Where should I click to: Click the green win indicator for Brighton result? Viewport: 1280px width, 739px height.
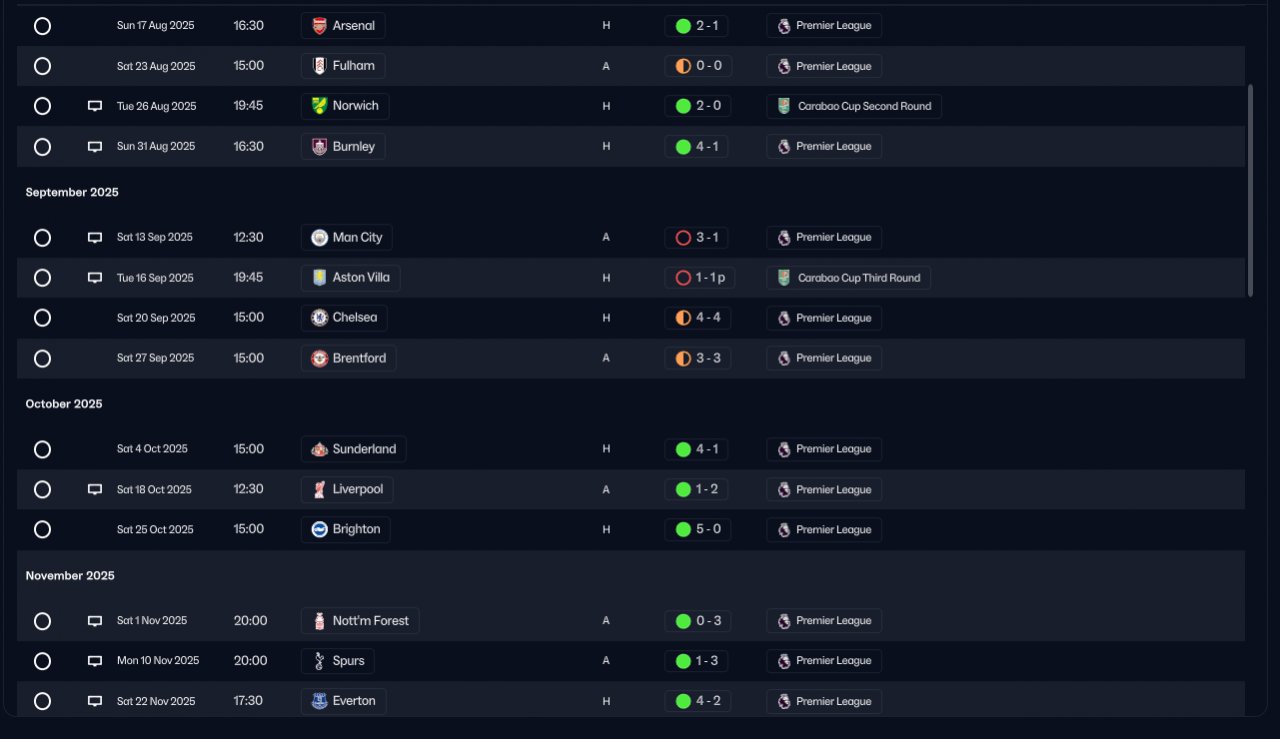683,529
